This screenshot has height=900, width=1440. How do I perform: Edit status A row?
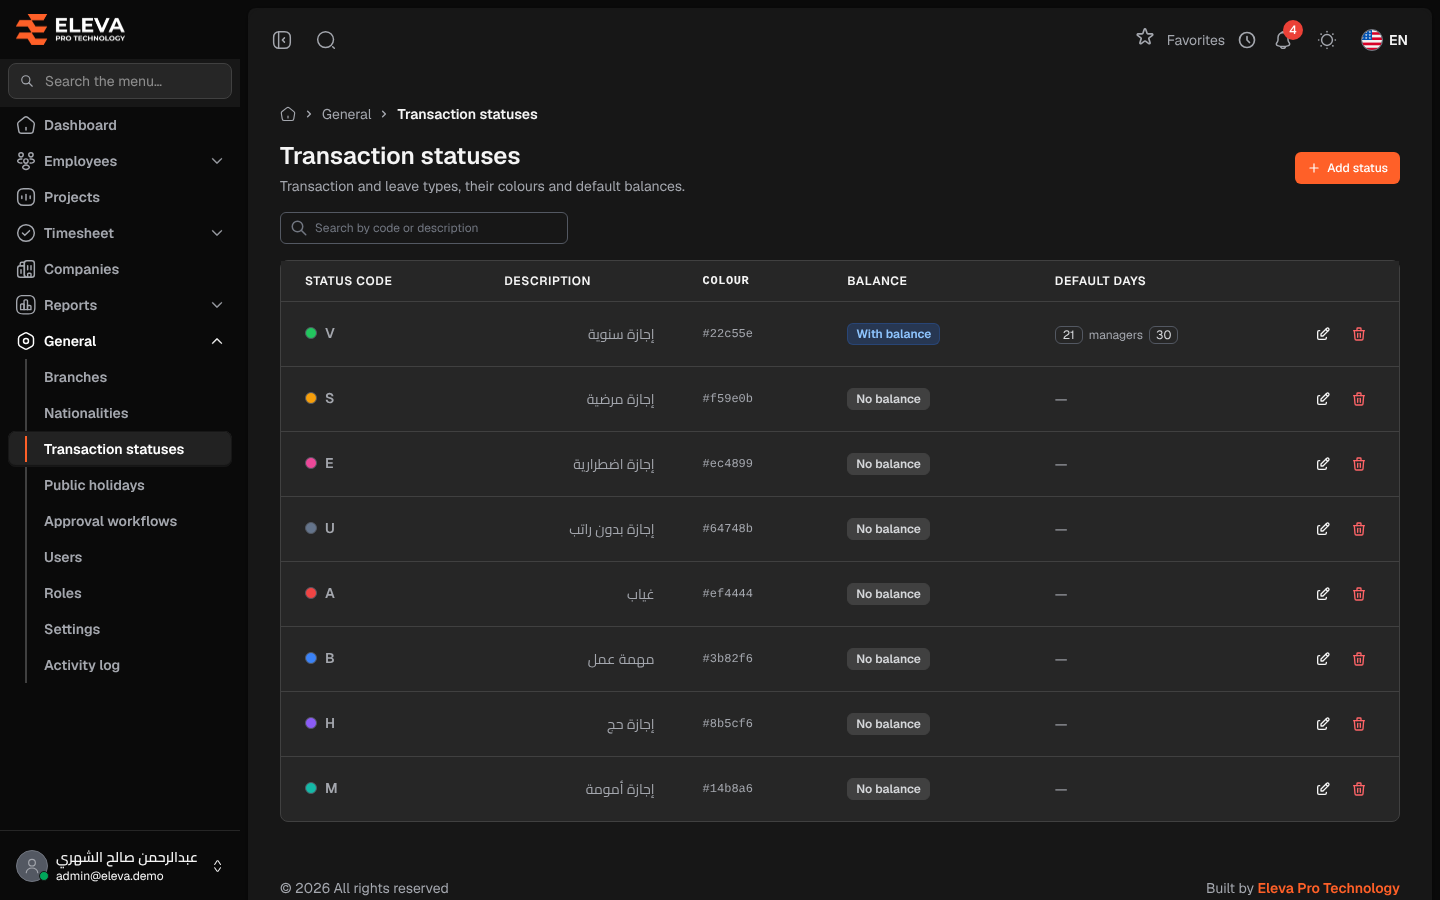pyautogui.click(x=1323, y=594)
